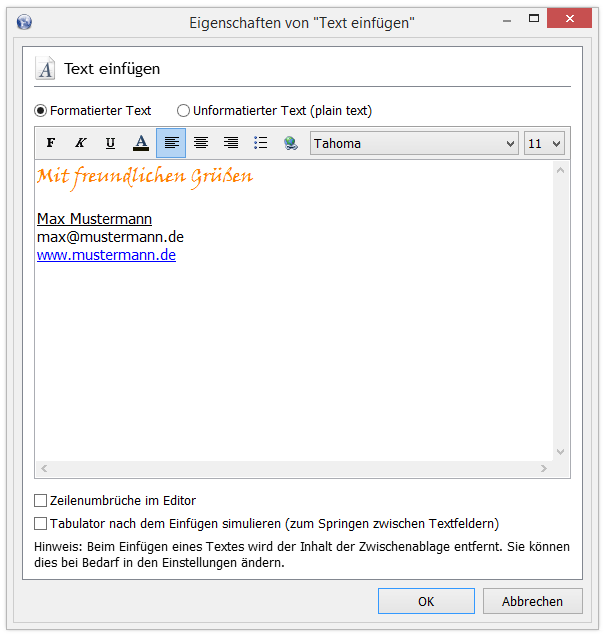606x638 pixels.
Task: Click the Text einfügen document icon
Action: [45, 68]
